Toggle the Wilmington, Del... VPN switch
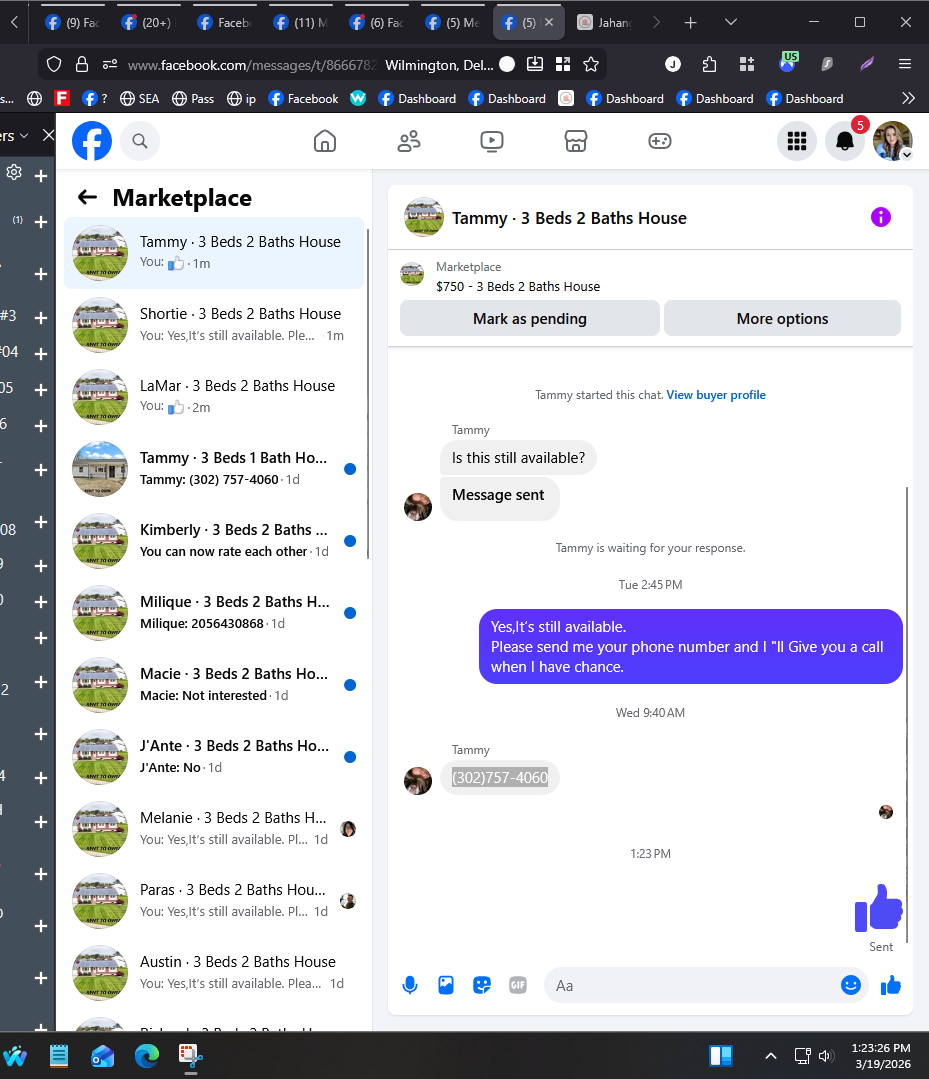 coord(507,65)
